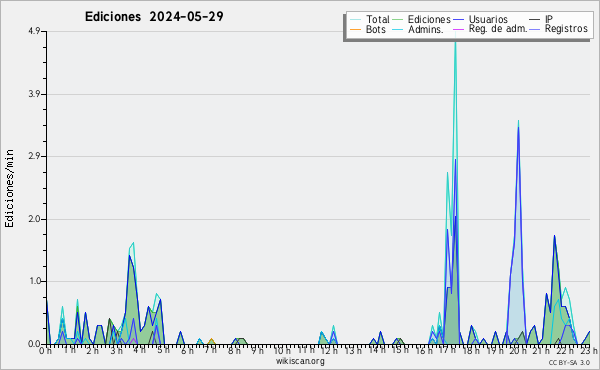
Task: Click the 'wikiscan.org' caption below the chart
Action: (x=300, y=361)
